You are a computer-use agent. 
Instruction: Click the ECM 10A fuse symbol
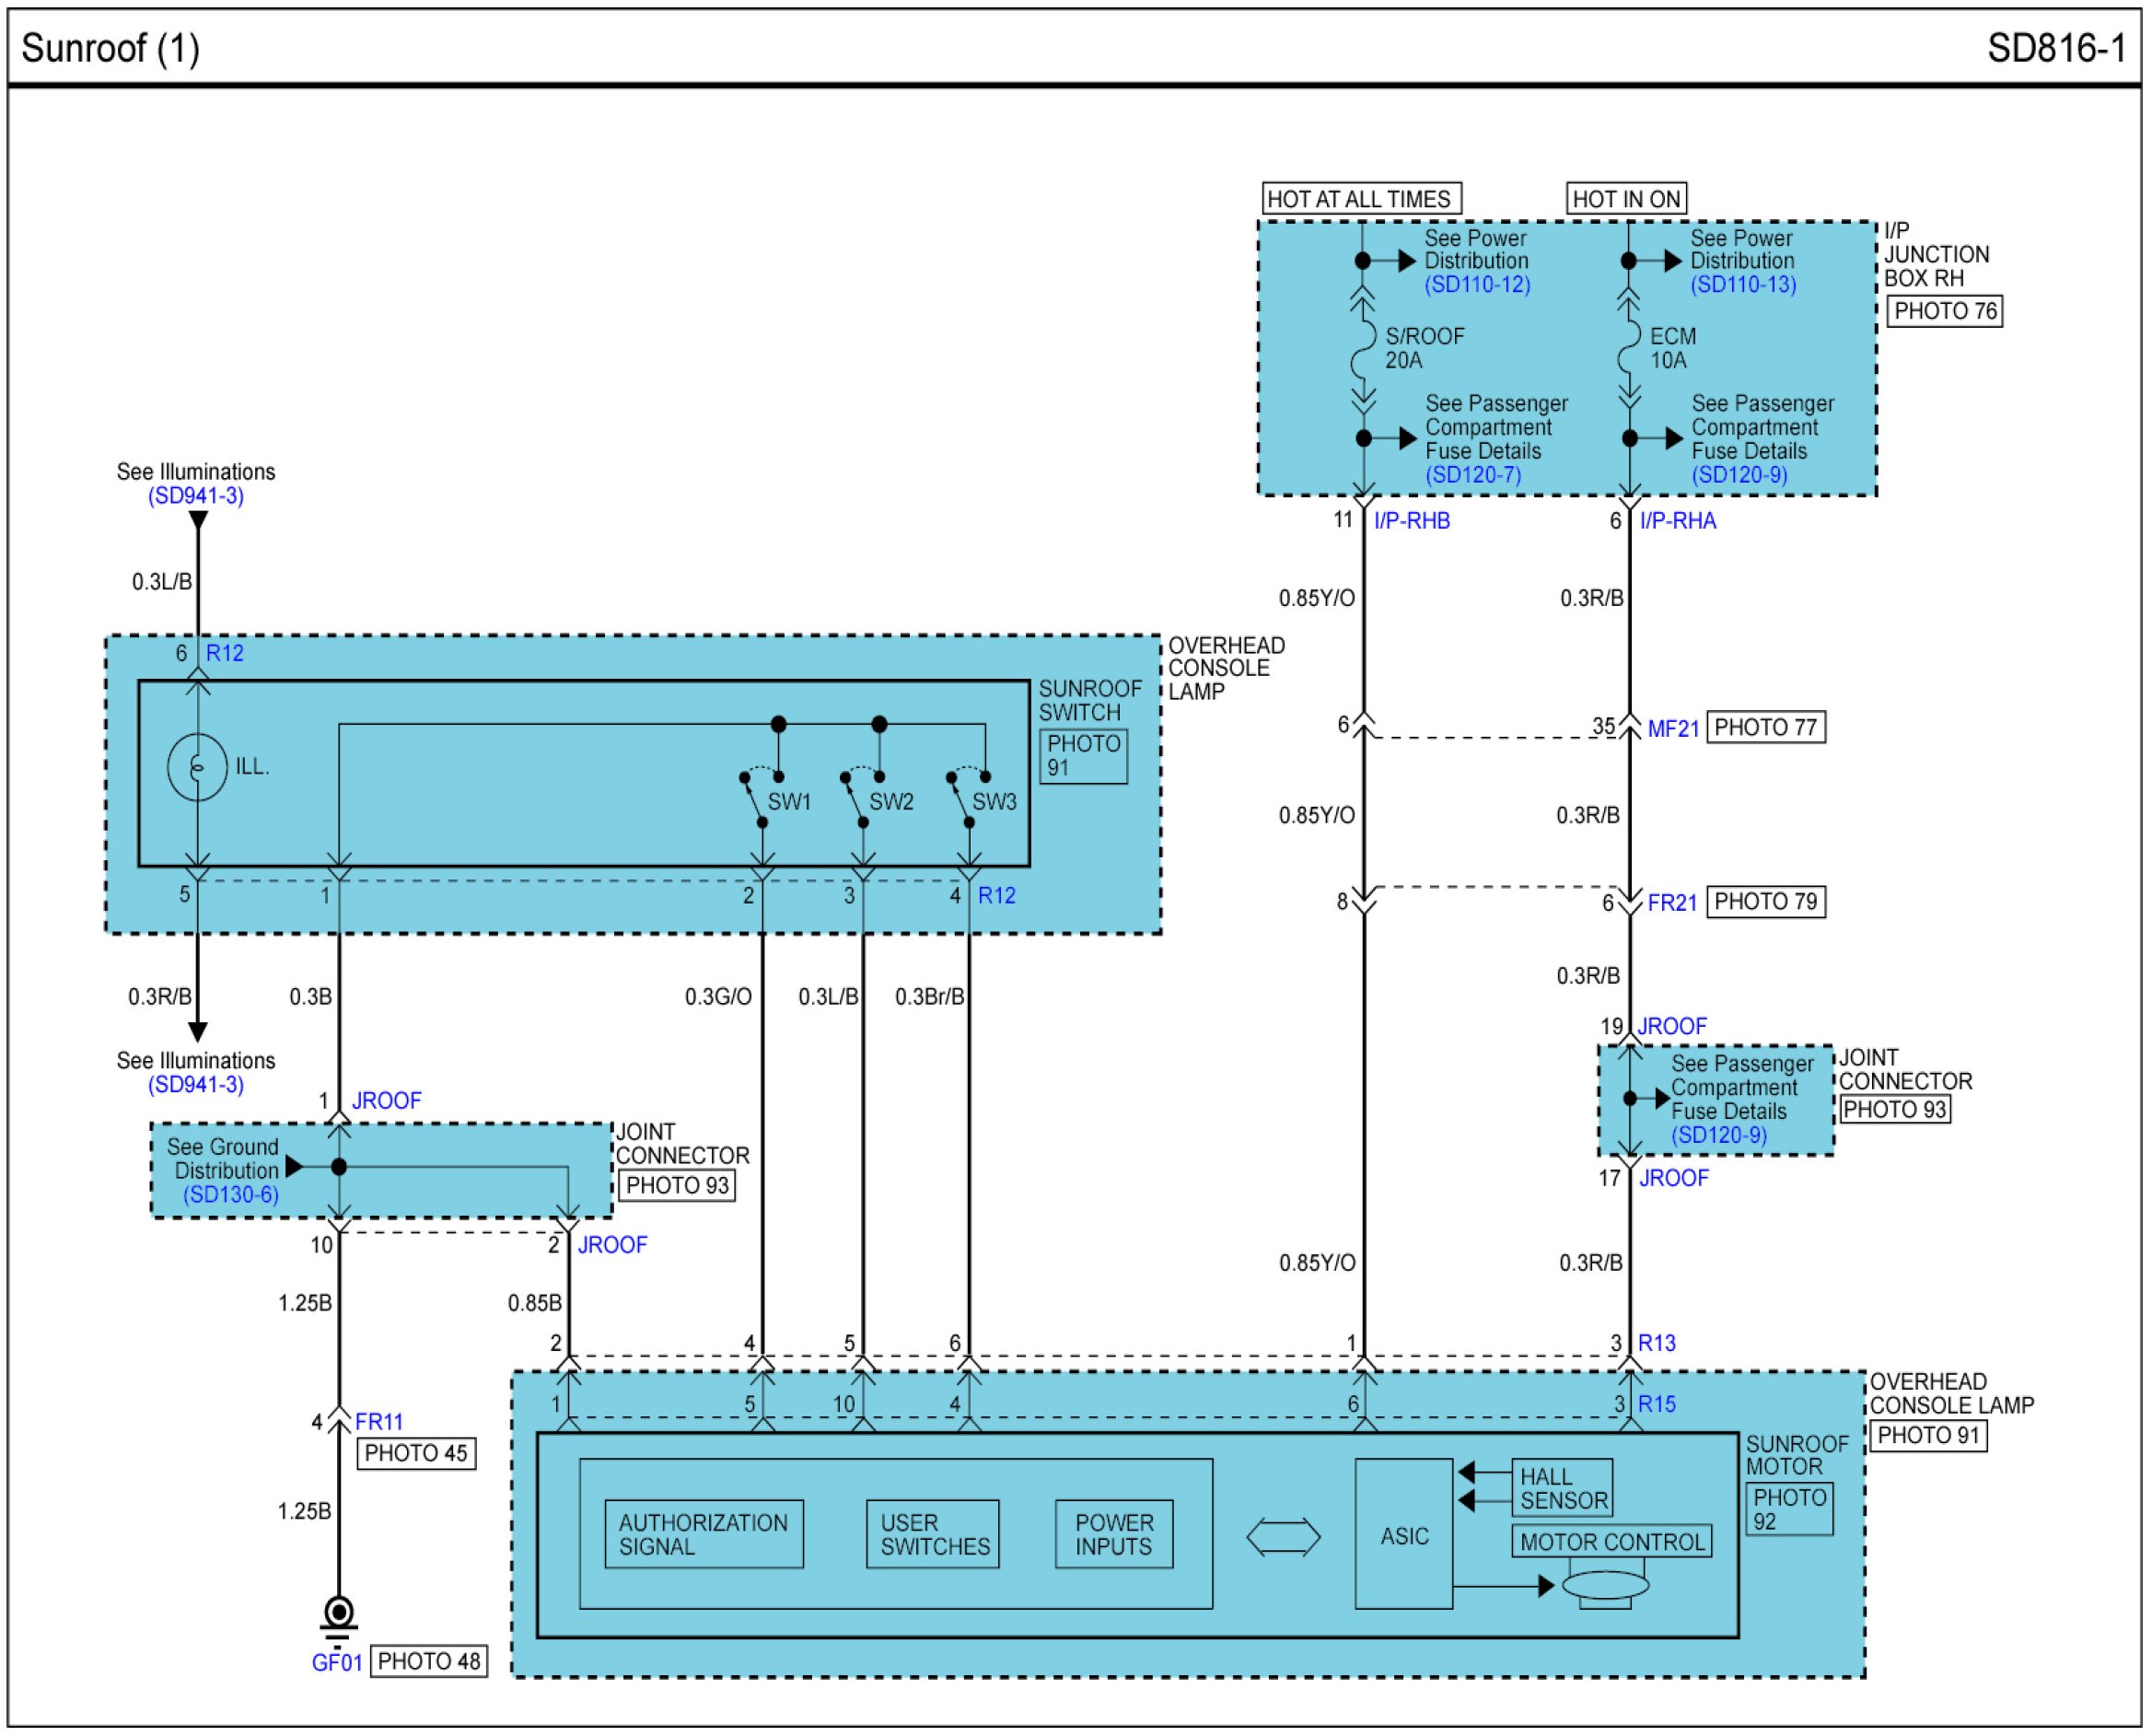(x=1629, y=349)
